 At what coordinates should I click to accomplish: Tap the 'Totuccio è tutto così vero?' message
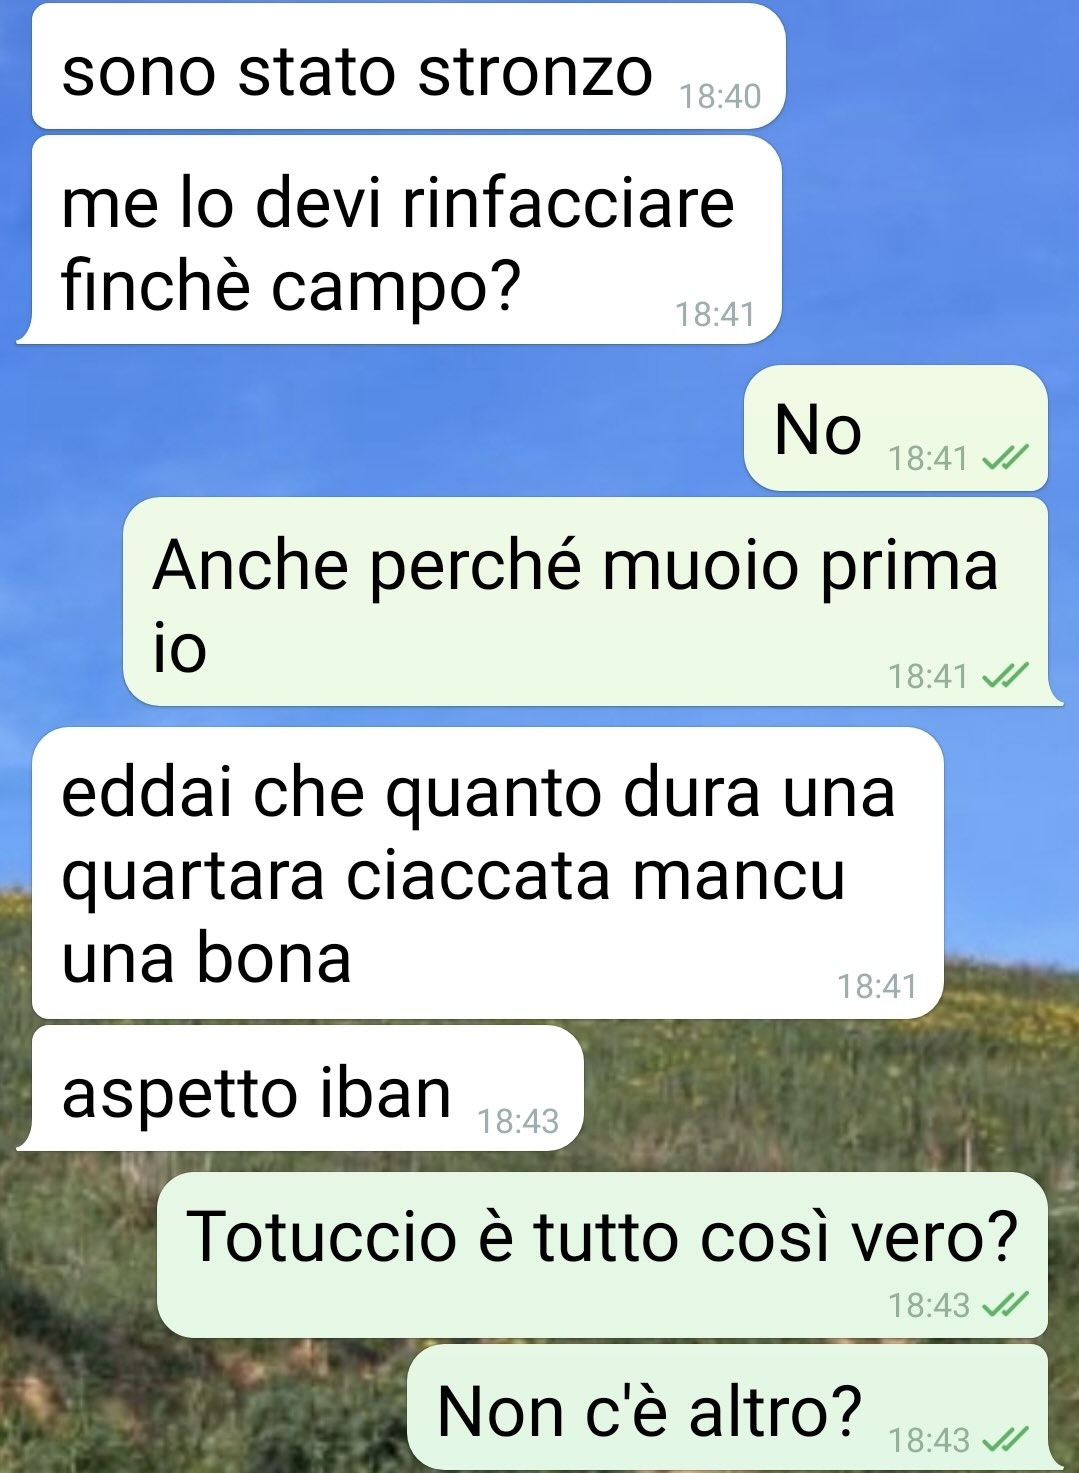click(x=602, y=1255)
